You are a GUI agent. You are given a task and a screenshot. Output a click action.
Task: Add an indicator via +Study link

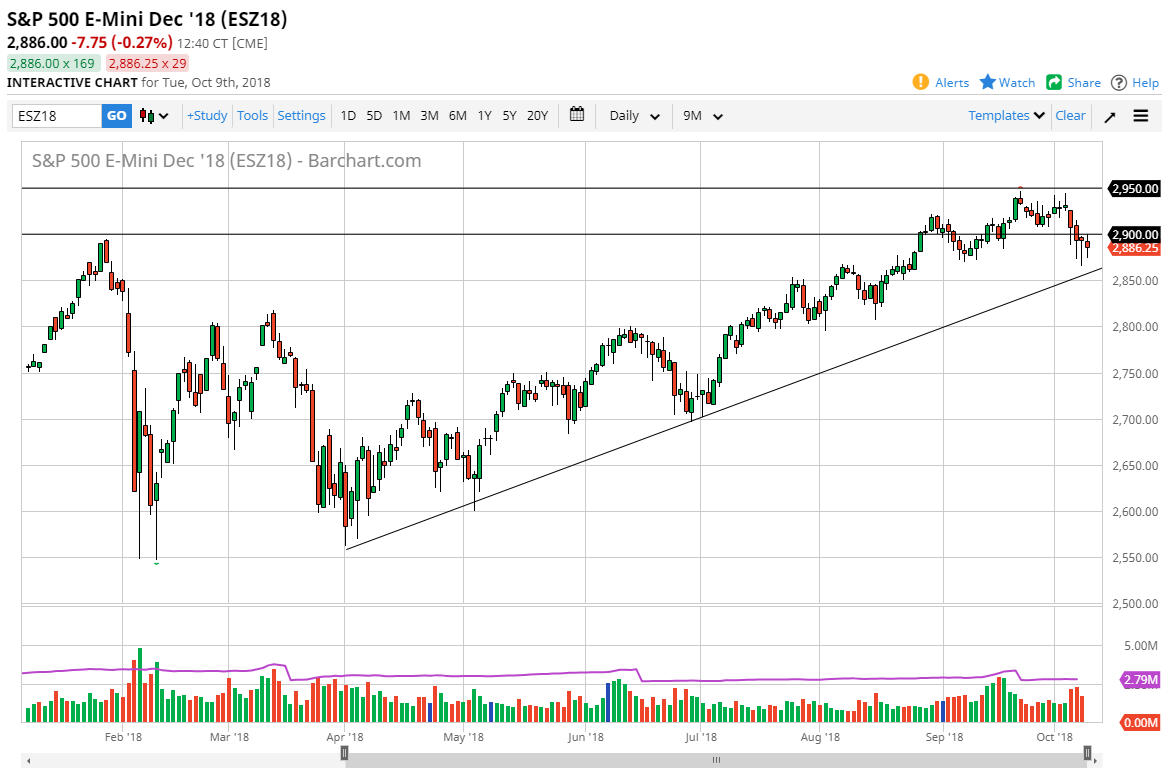(x=206, y=115)
